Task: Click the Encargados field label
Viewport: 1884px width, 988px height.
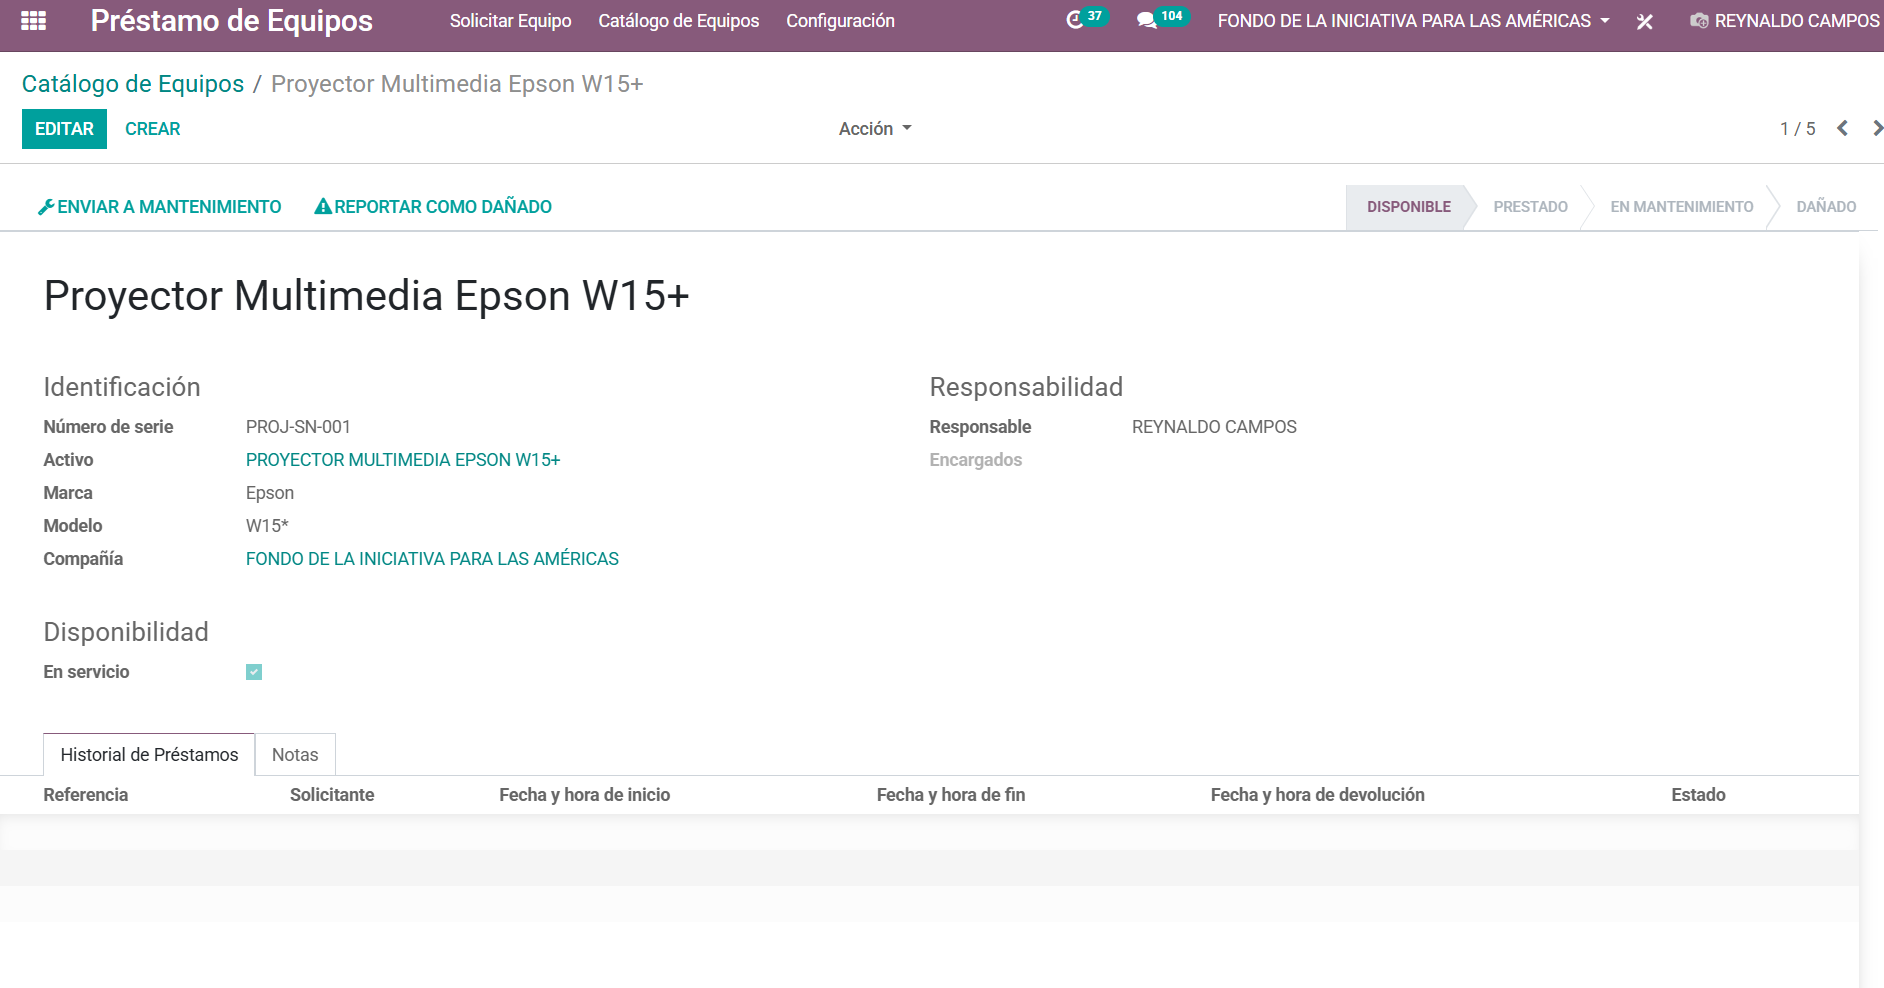Action: pos(976,460)
